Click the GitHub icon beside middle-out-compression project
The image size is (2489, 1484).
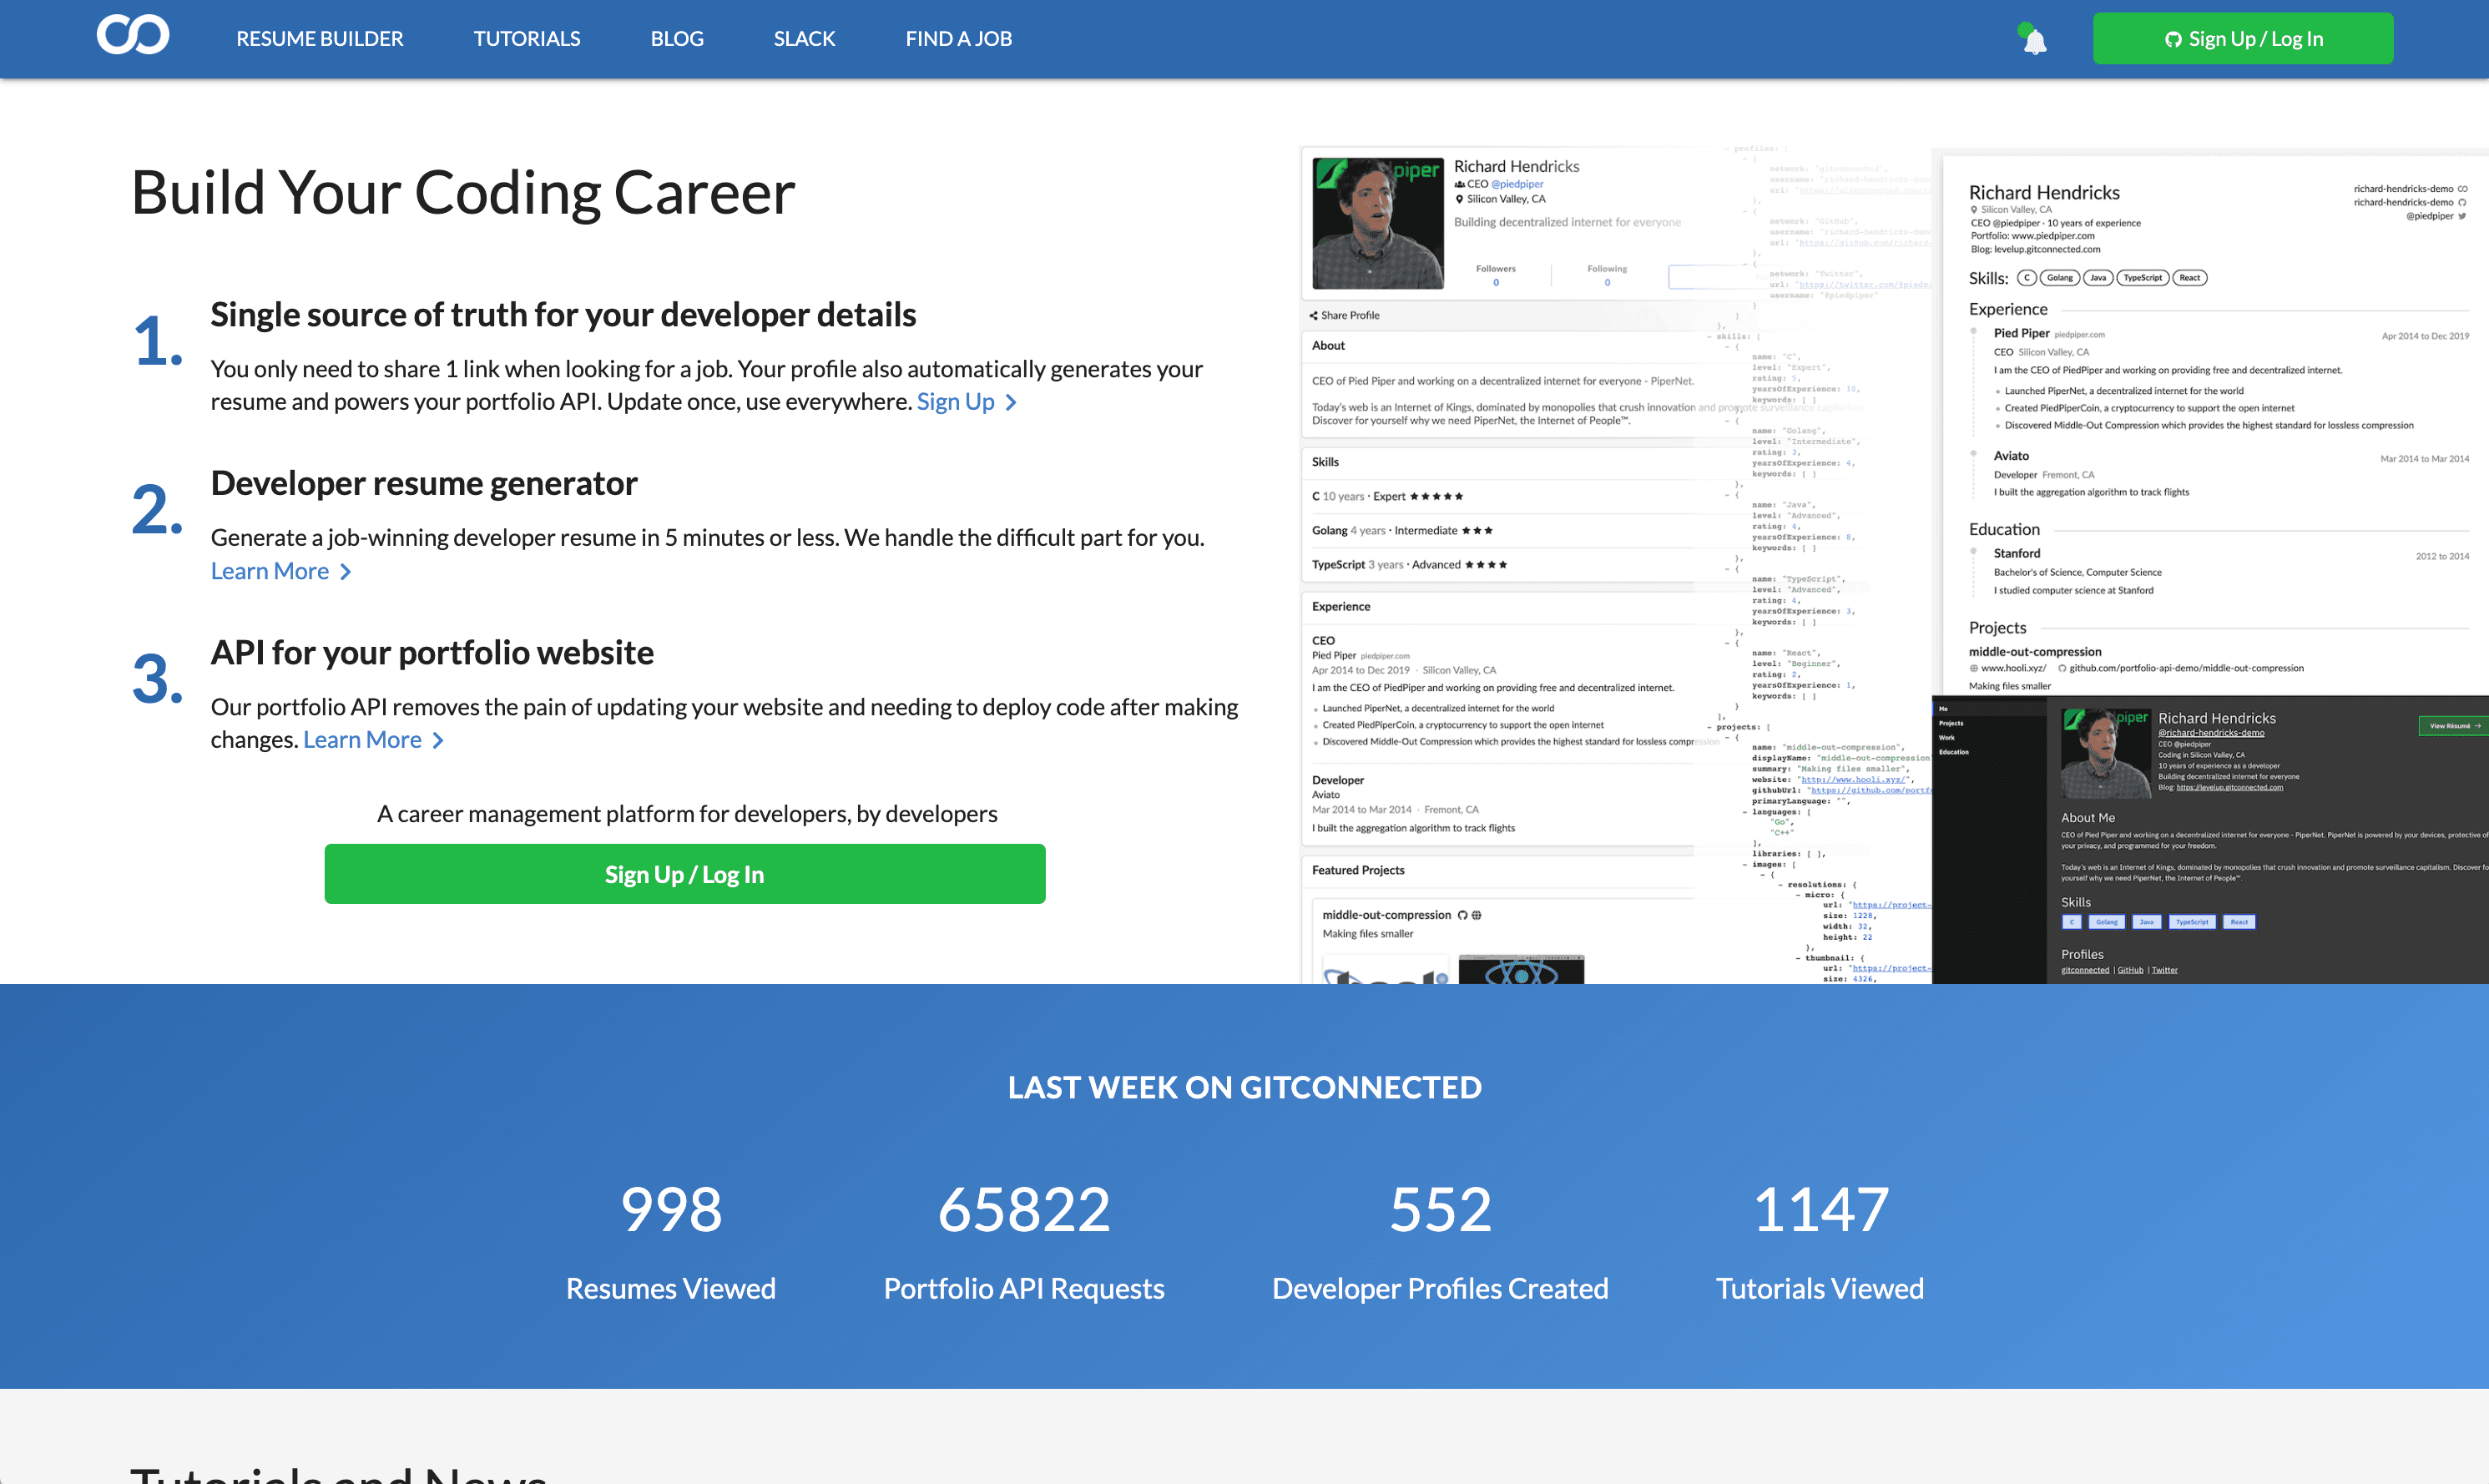click(x=1462, y=915)
